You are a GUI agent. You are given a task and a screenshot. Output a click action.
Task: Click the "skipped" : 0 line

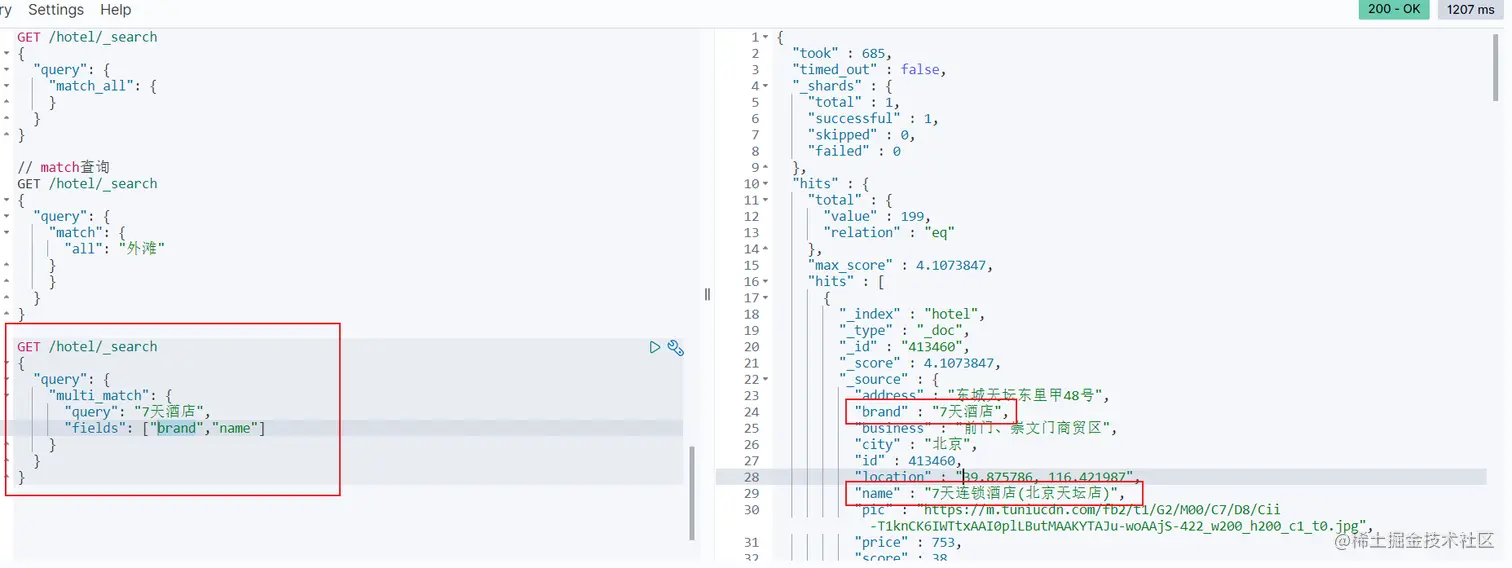coord(861,135)
